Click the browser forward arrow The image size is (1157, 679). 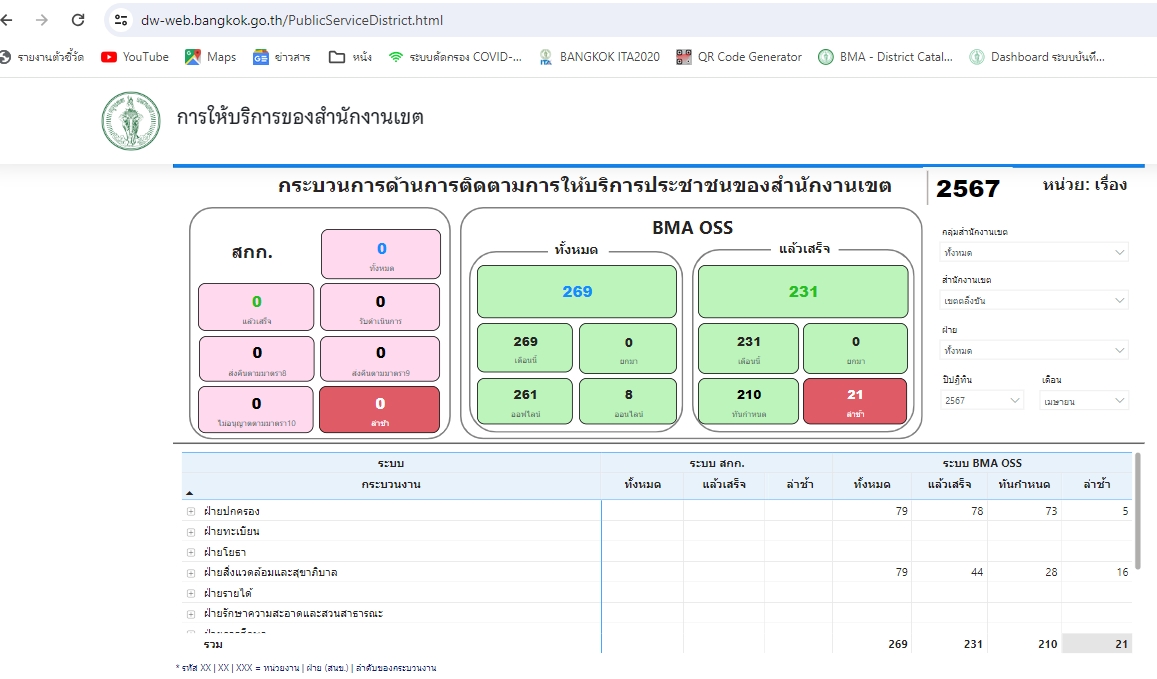[x=42, y=20]
